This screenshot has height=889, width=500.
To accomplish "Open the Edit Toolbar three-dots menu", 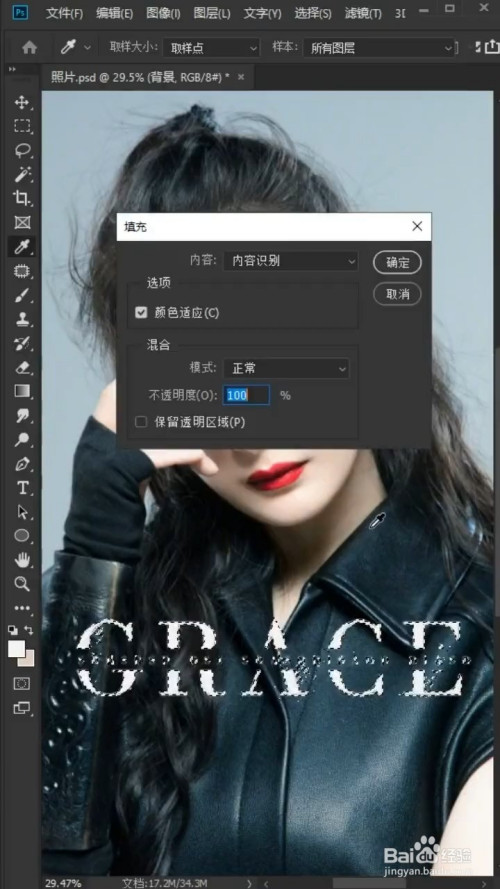I will click(22, 608).
